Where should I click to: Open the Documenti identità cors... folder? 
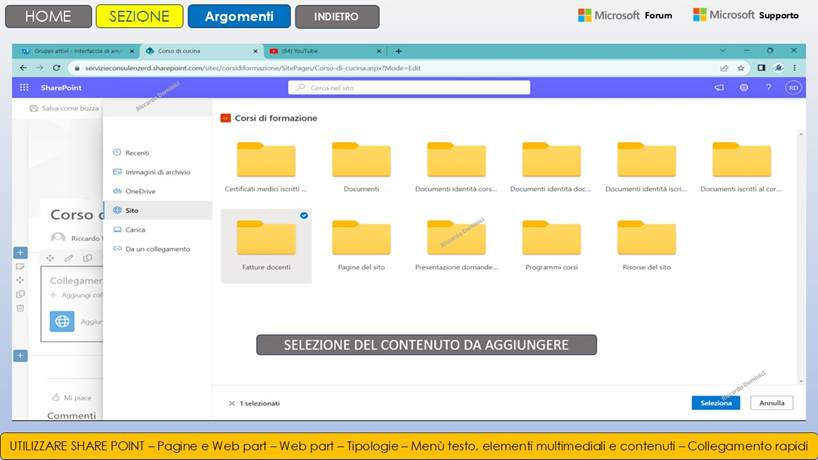click(x=456, y=167)
